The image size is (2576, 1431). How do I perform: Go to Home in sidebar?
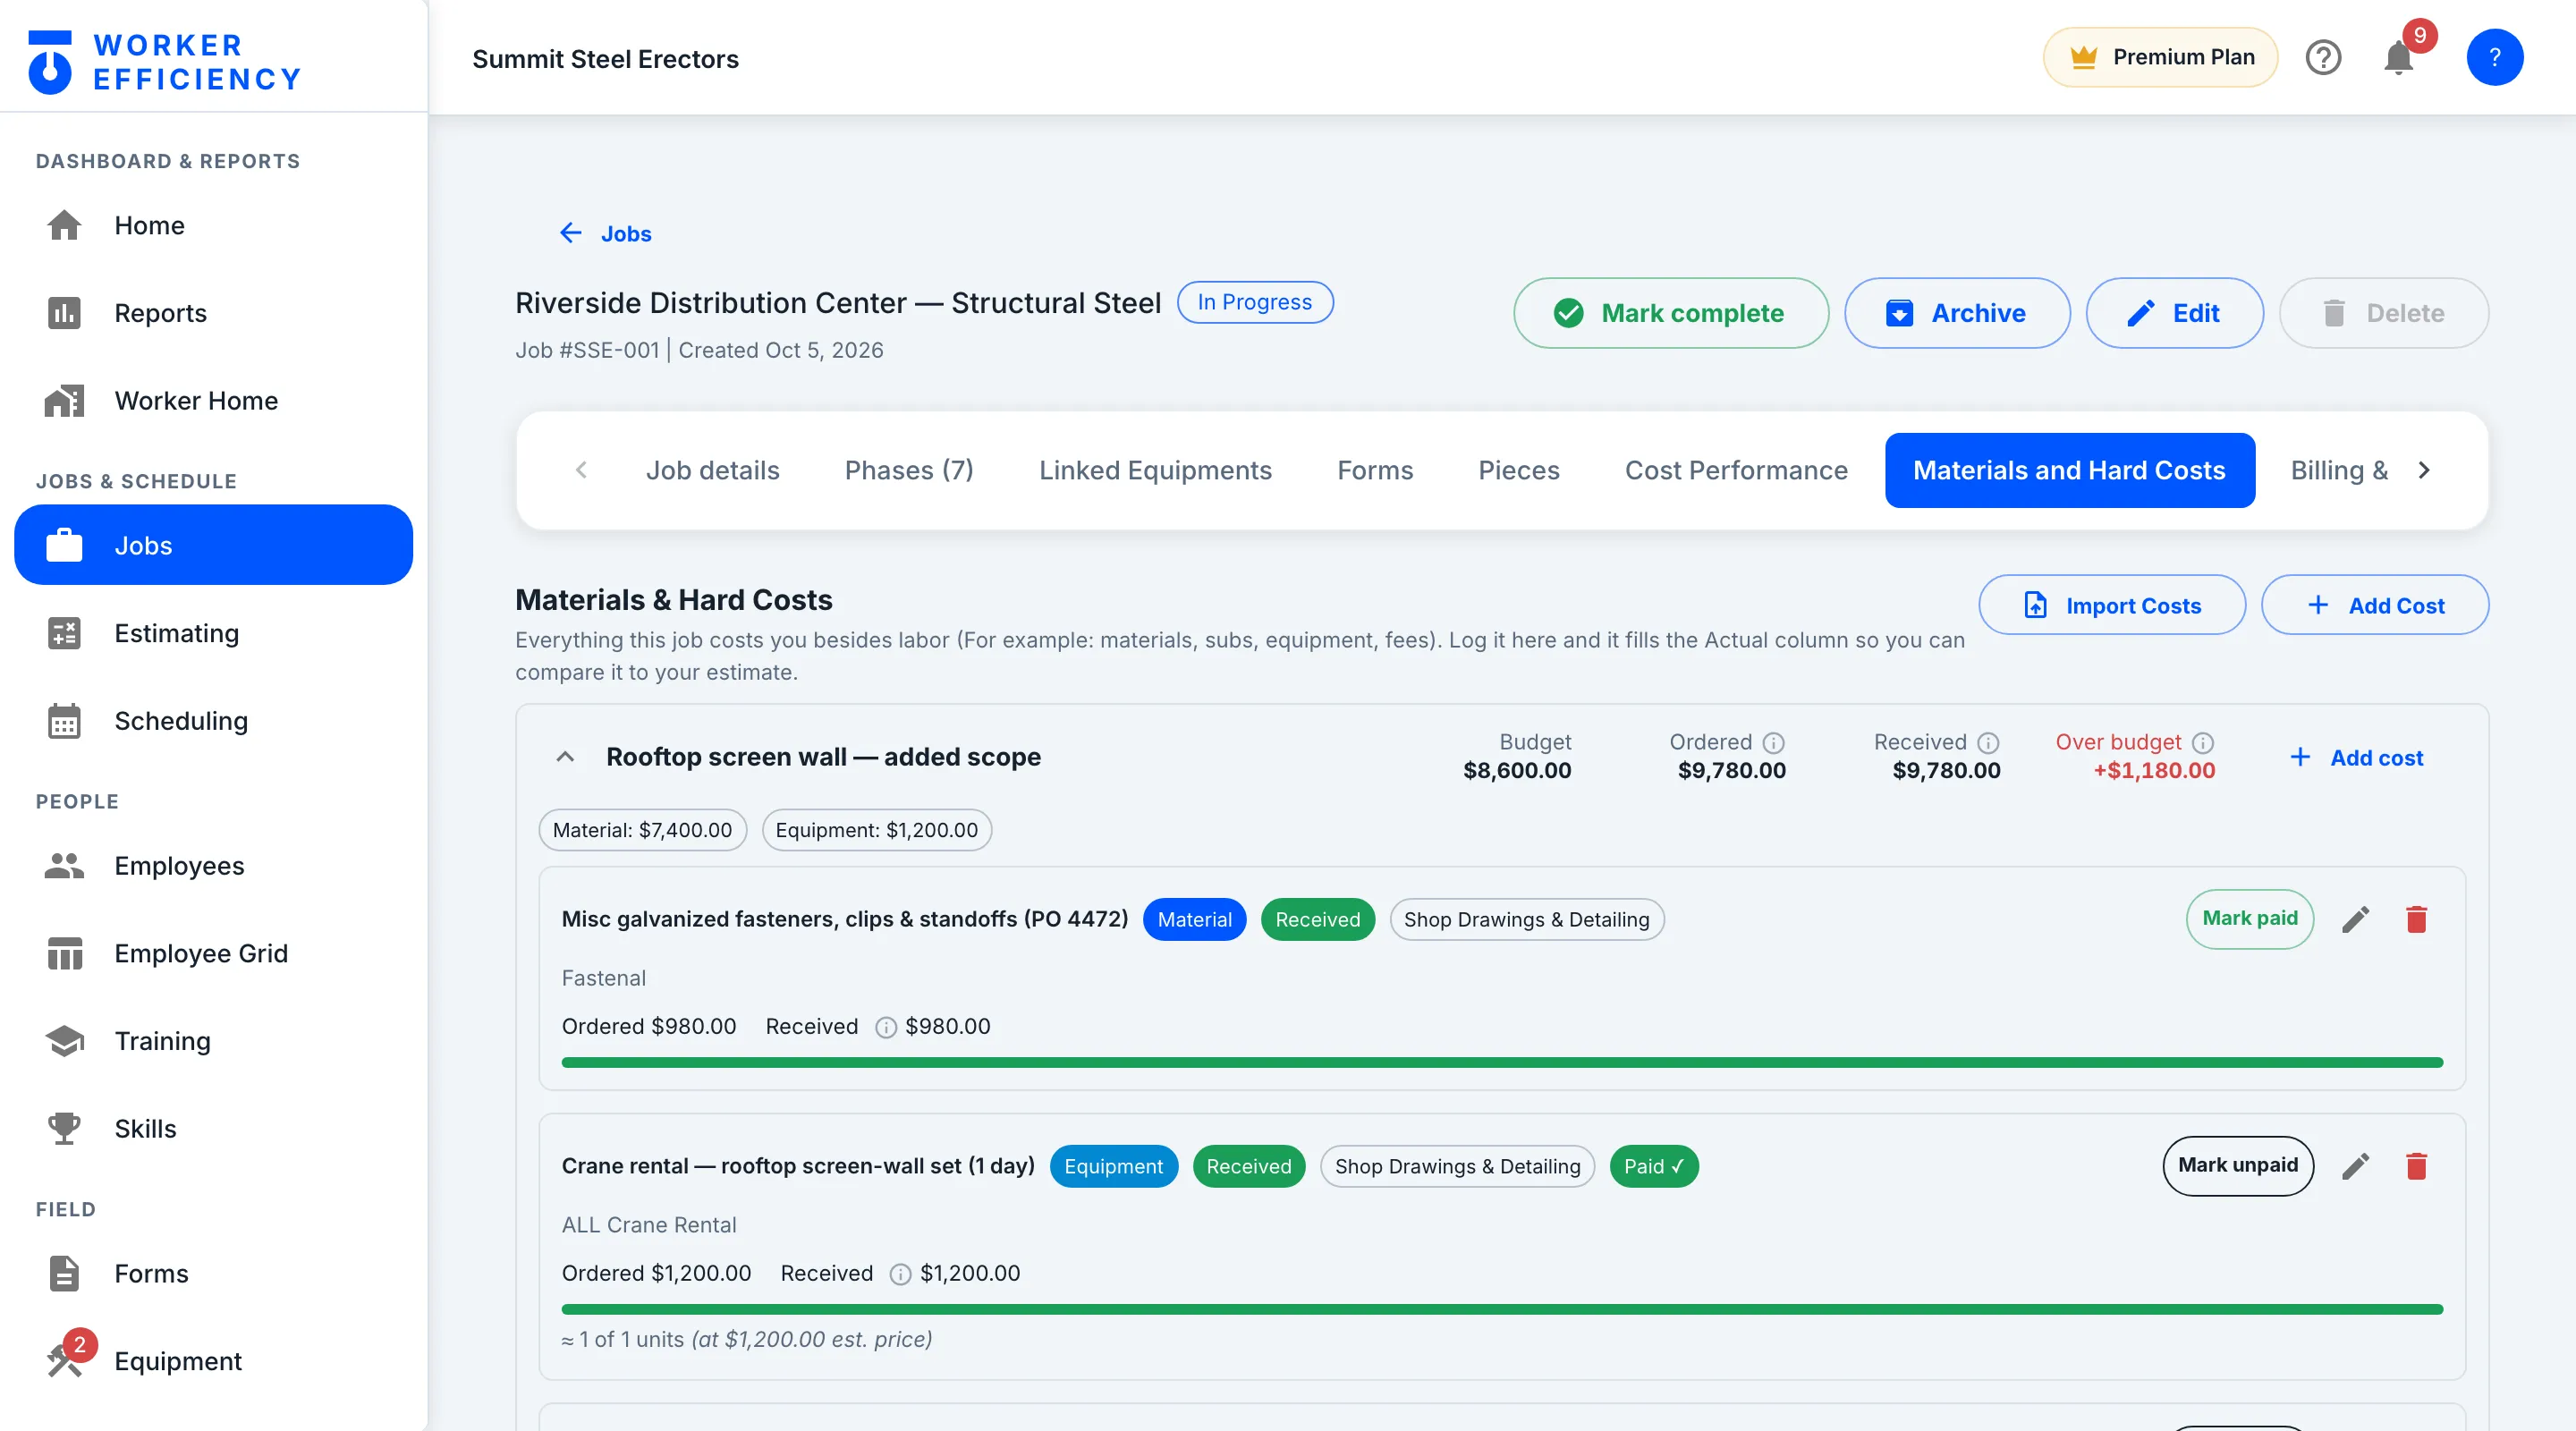click(213, 225)
